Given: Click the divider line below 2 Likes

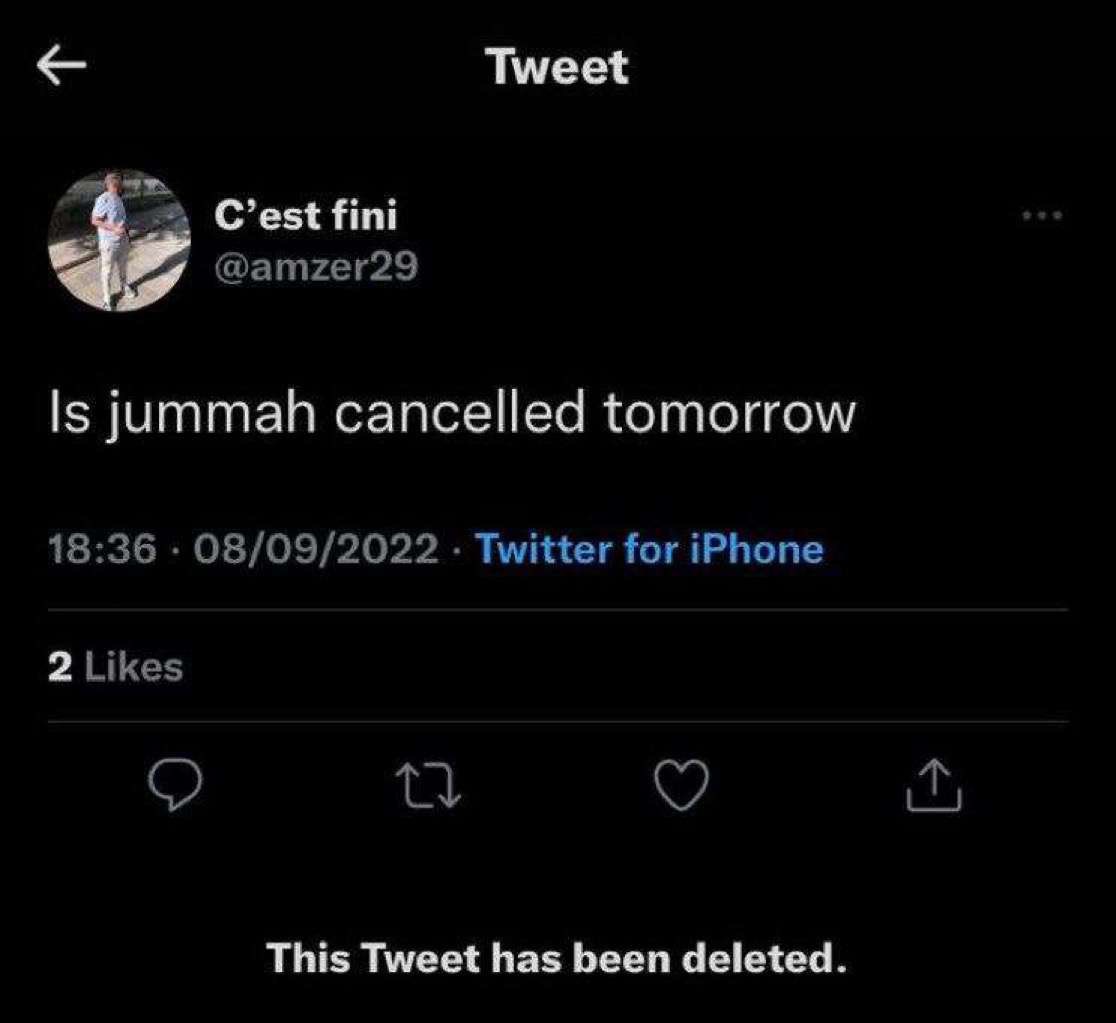Looking at the screenshot, I should coord(558,721).
